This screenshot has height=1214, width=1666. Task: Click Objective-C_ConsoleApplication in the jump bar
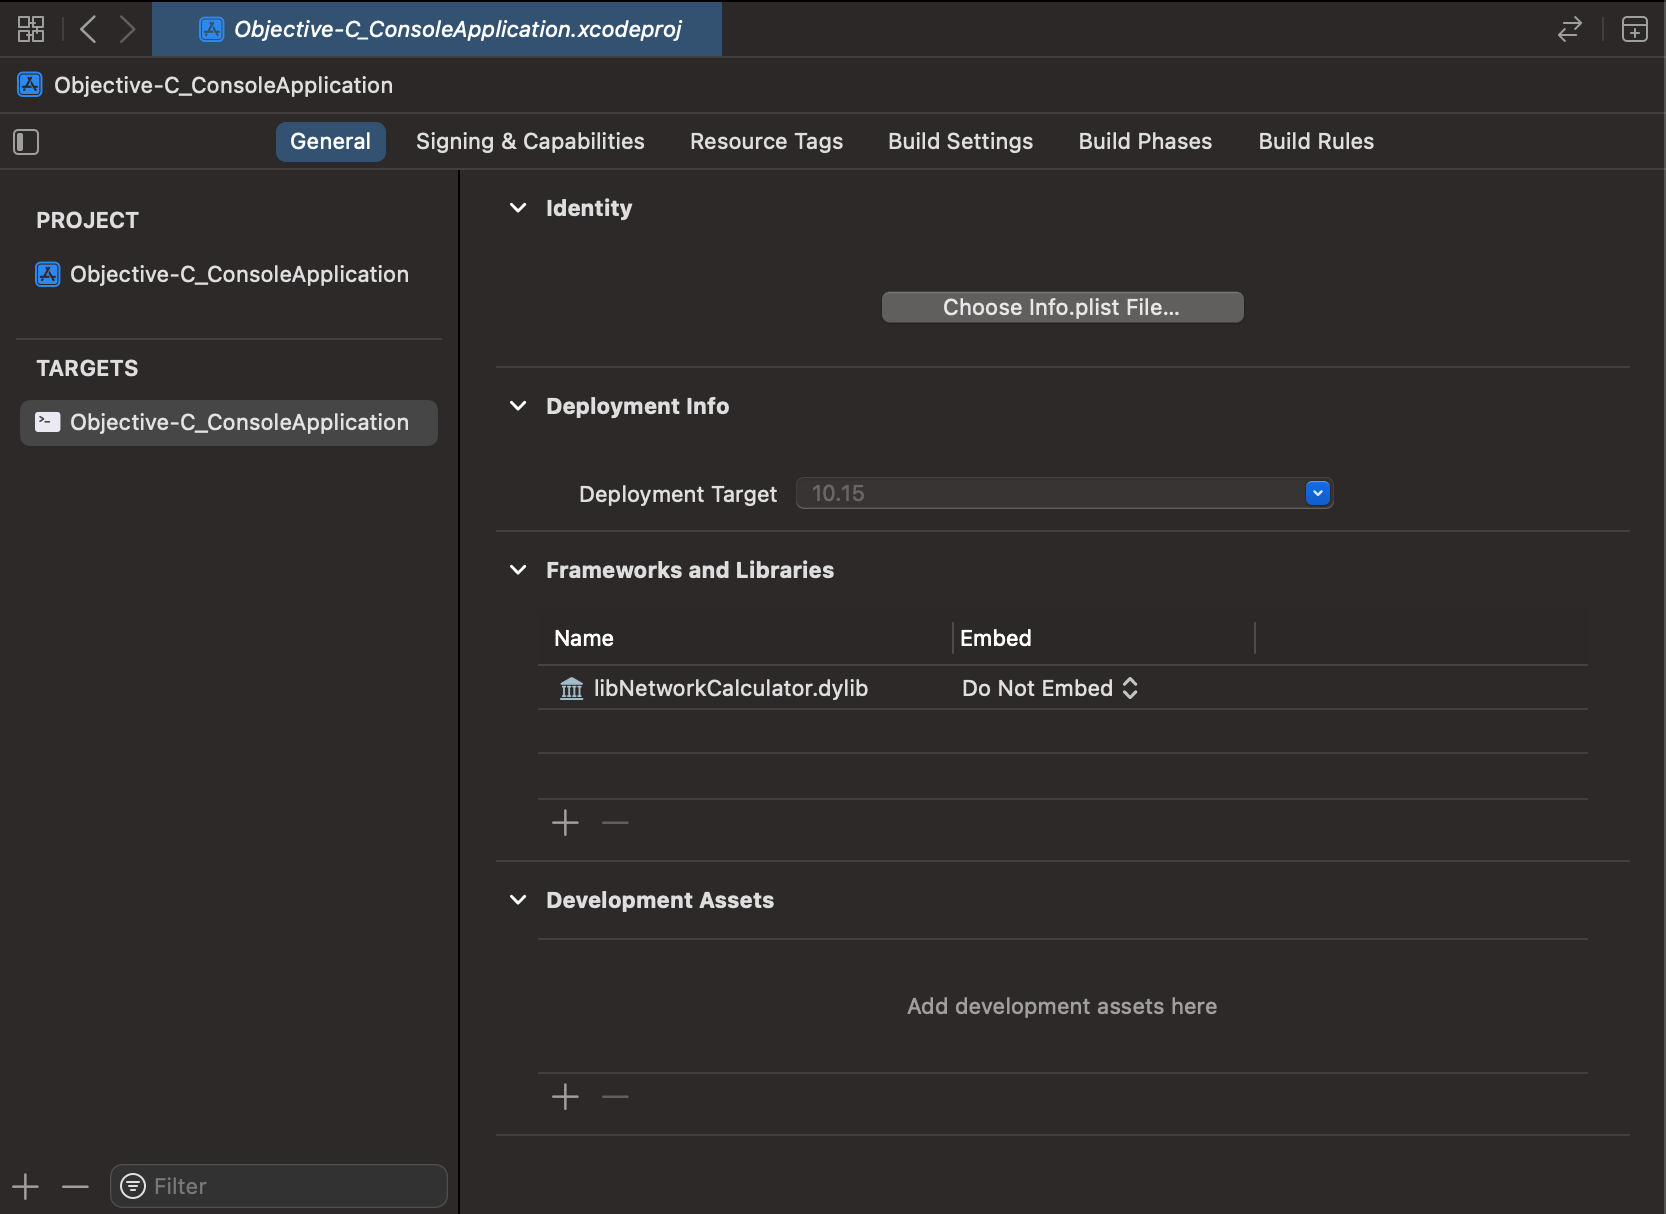pos(223,85)
